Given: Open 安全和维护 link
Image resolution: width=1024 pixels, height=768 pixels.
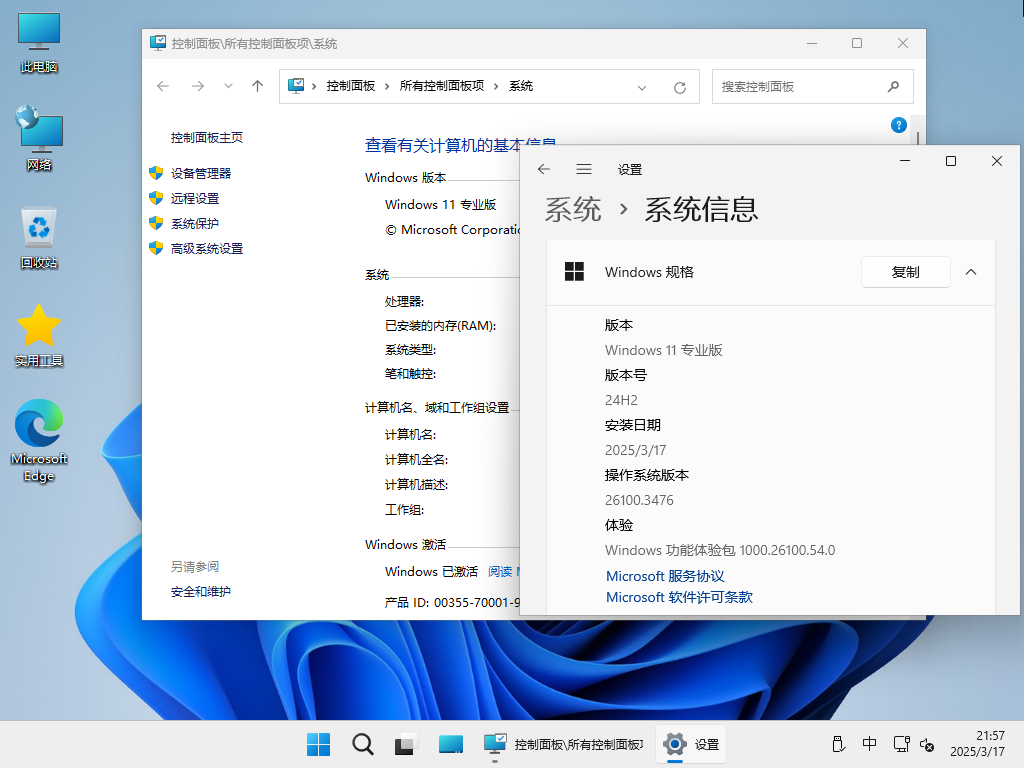Looking at the screenshot, I should [200, 592].
